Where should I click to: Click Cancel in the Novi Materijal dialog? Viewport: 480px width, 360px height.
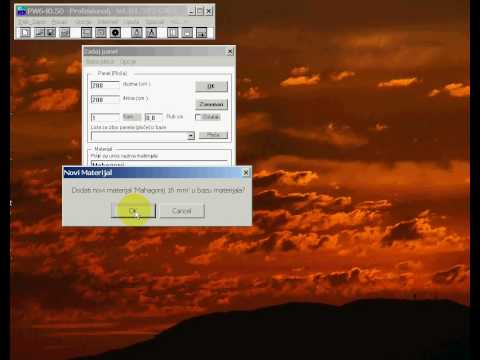pyautogui.click(x=182, y=211)
